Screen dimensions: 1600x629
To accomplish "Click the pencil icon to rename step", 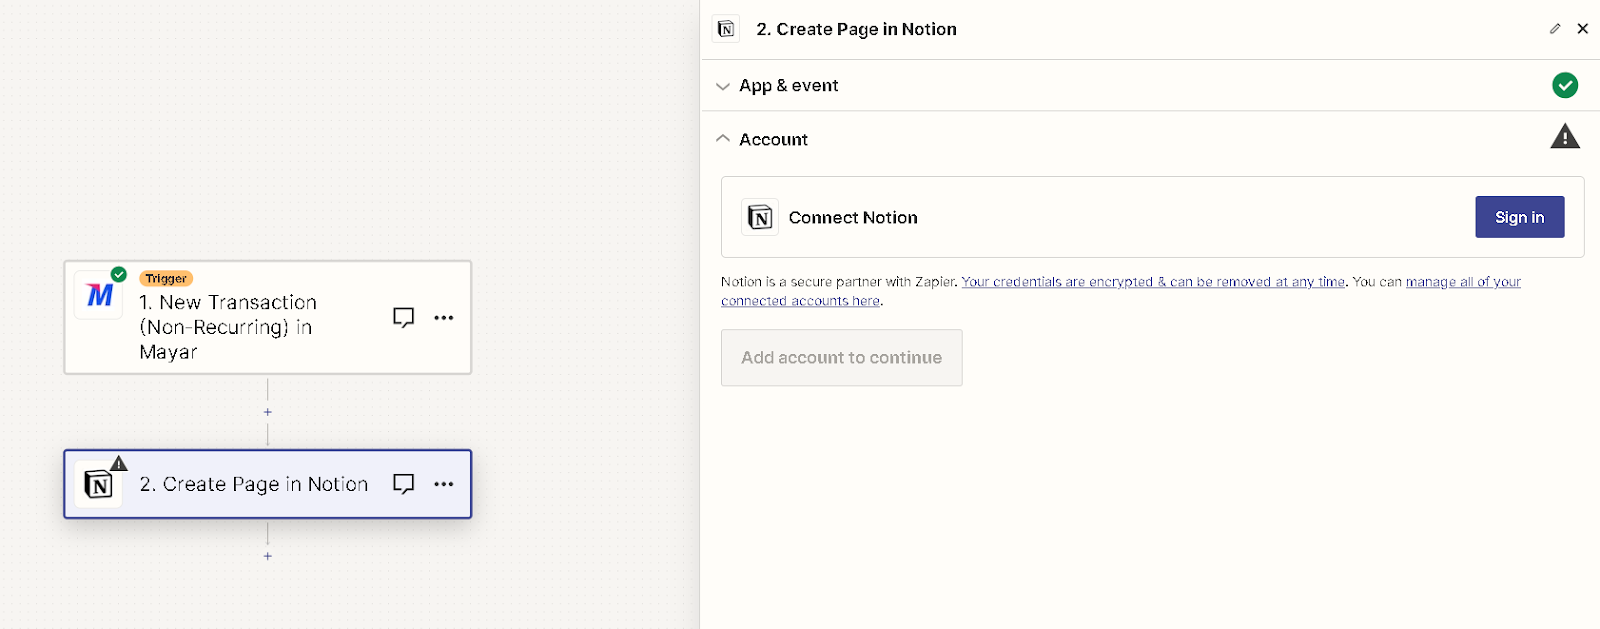I will click(x=1555, y=29).
